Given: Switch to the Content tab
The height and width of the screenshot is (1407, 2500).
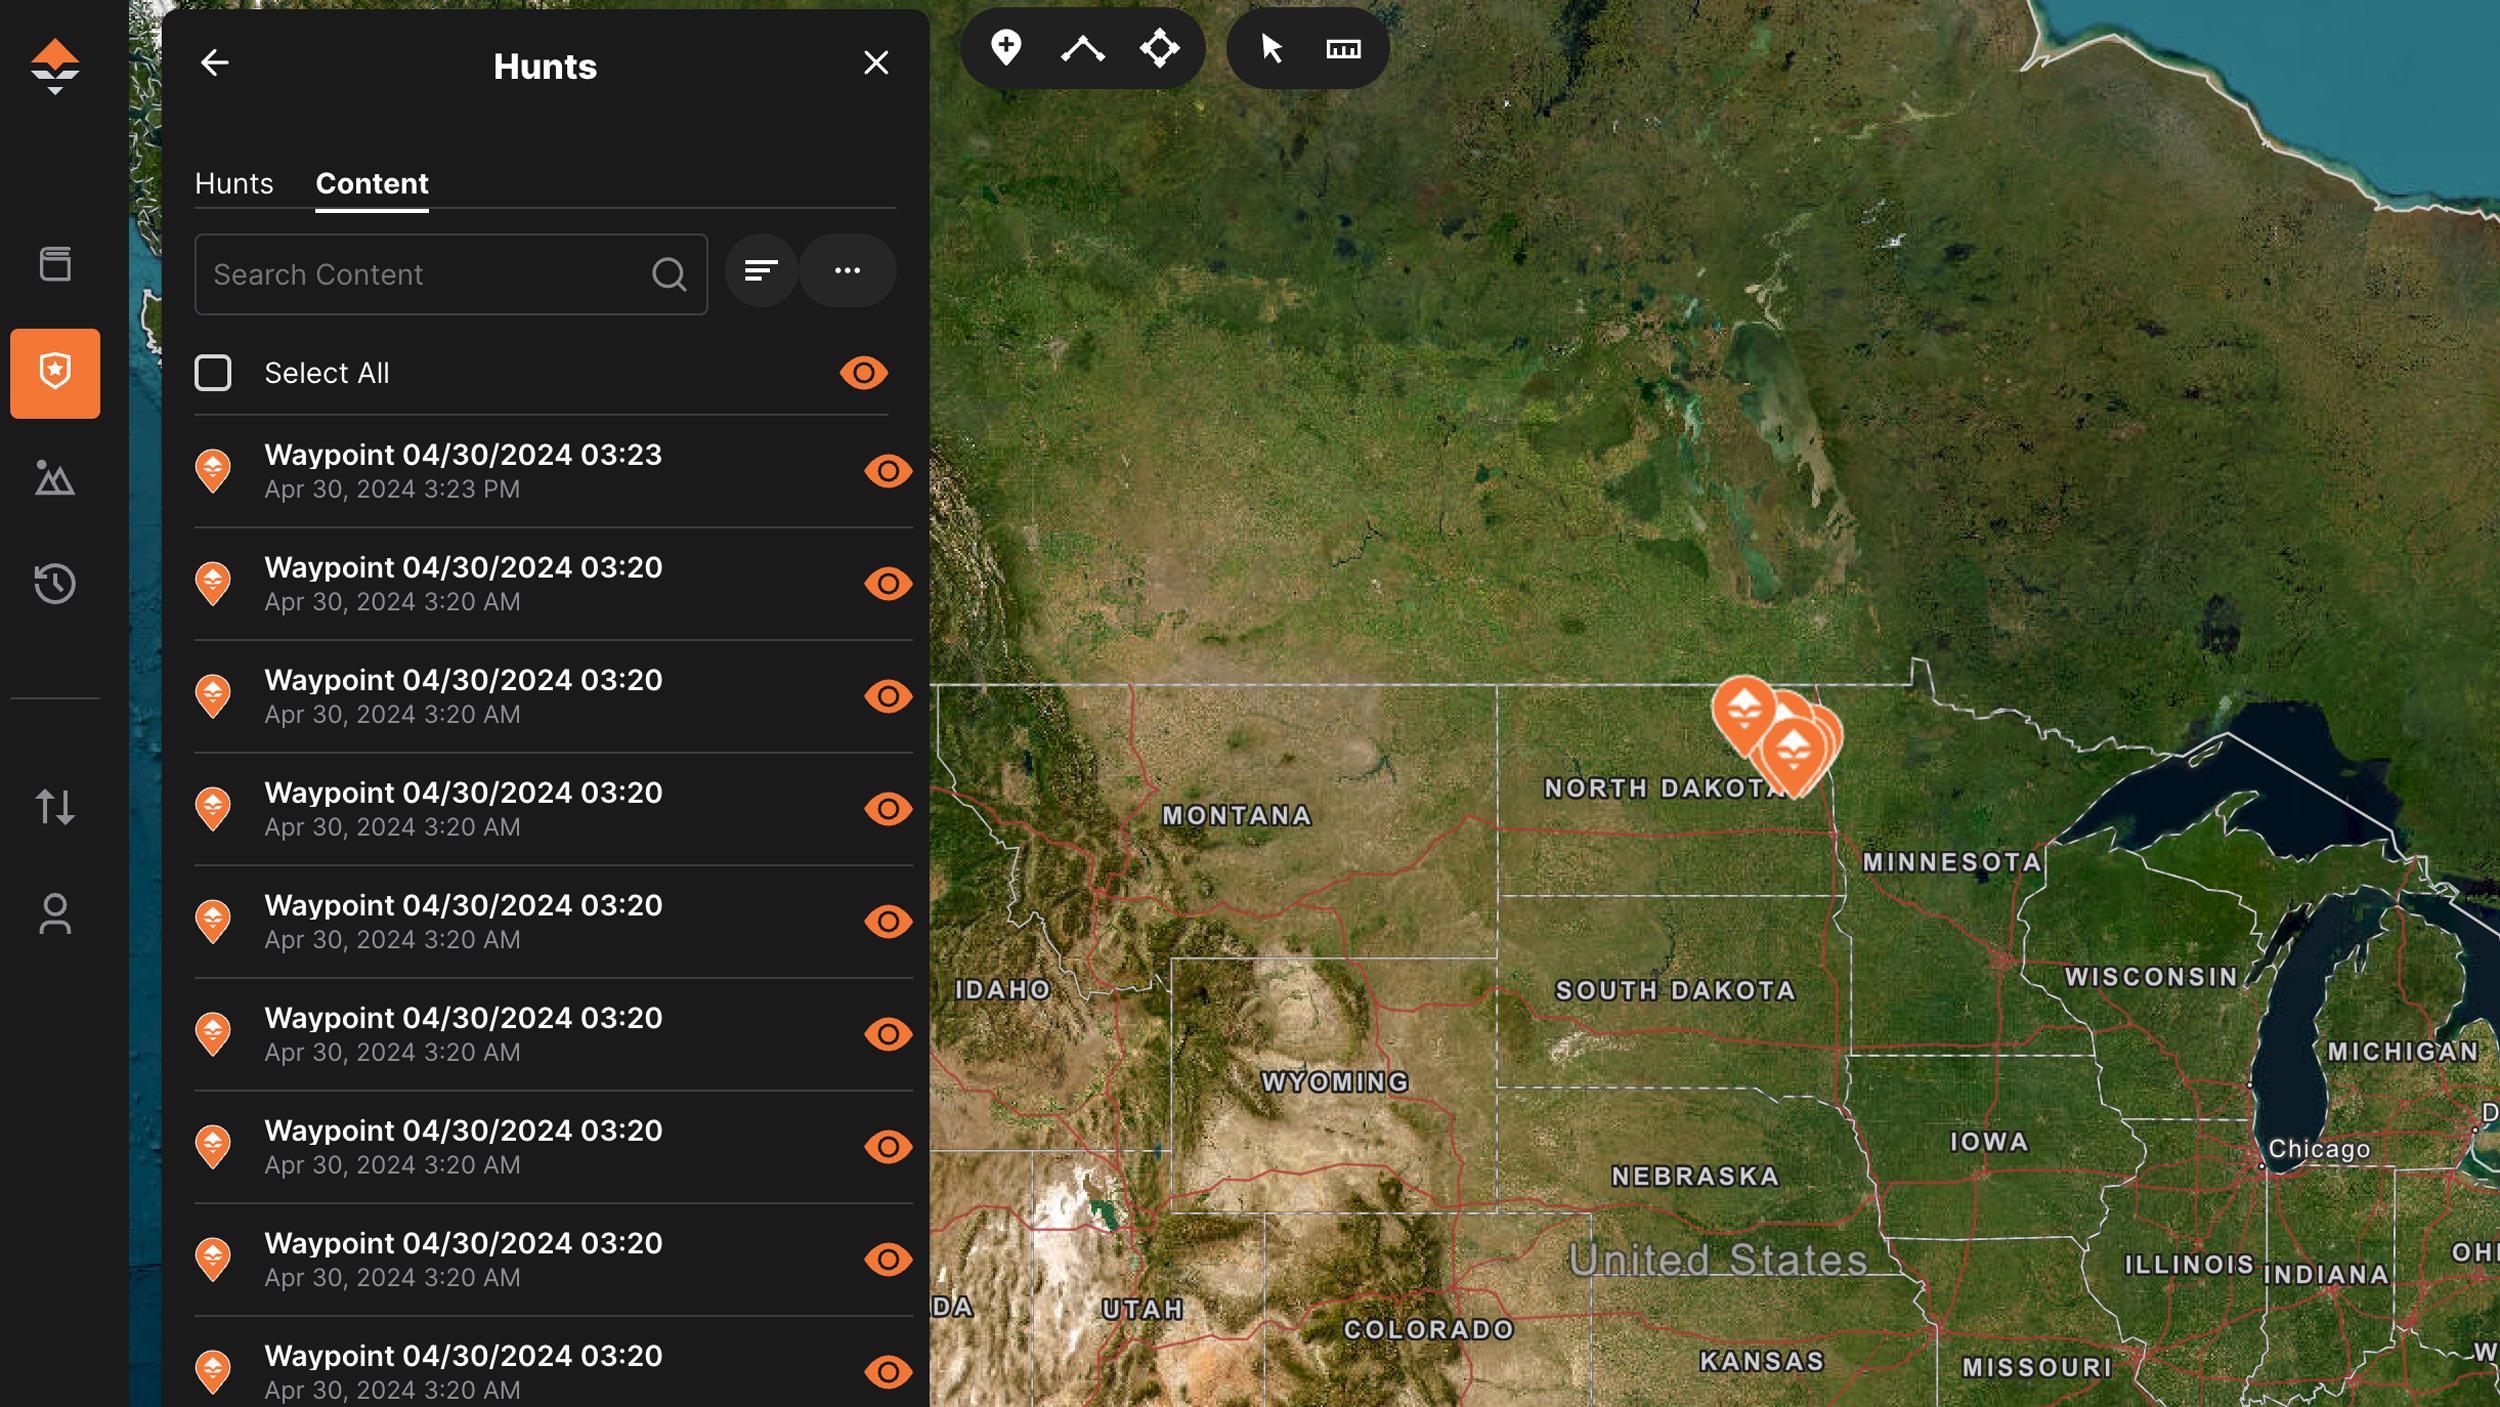Looking at the screenshot, I should pos(371,183).
